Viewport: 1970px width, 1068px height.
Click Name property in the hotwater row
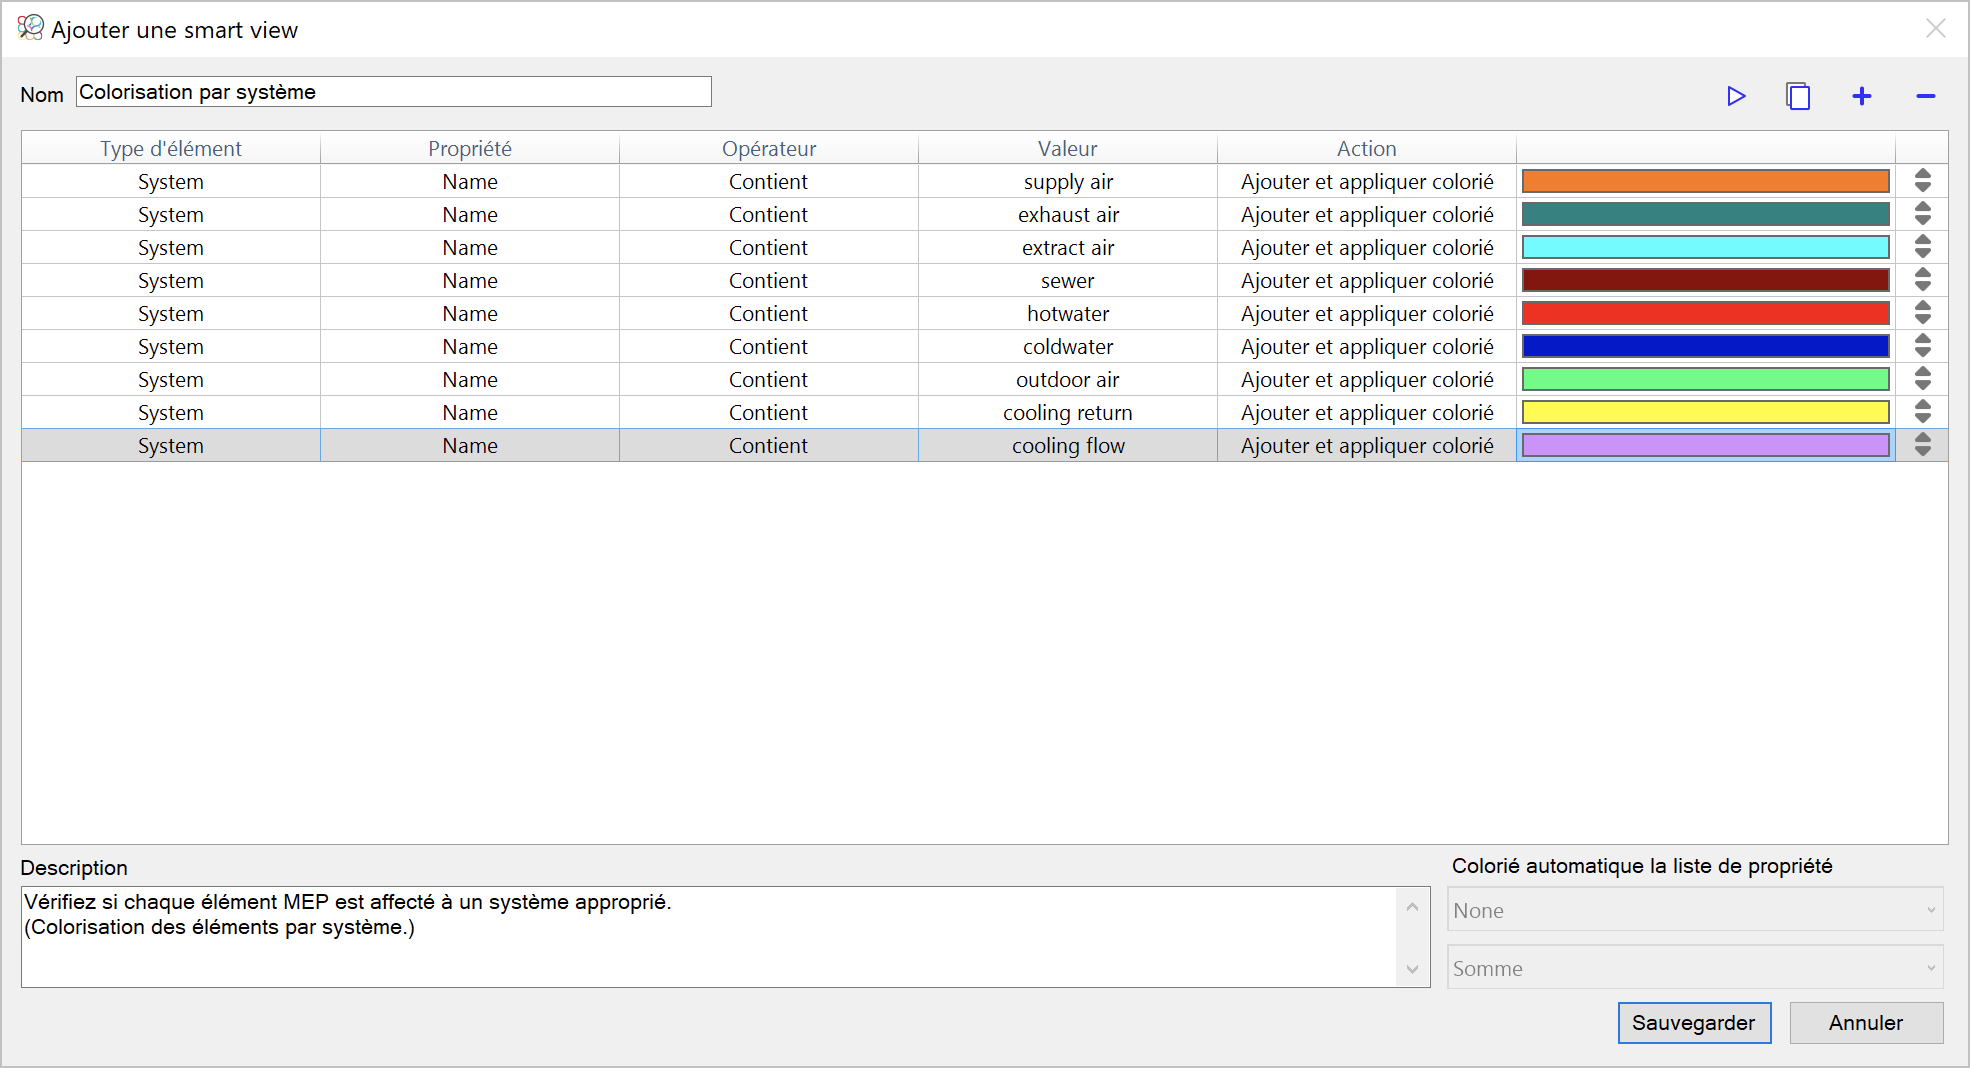pos(470,313)
